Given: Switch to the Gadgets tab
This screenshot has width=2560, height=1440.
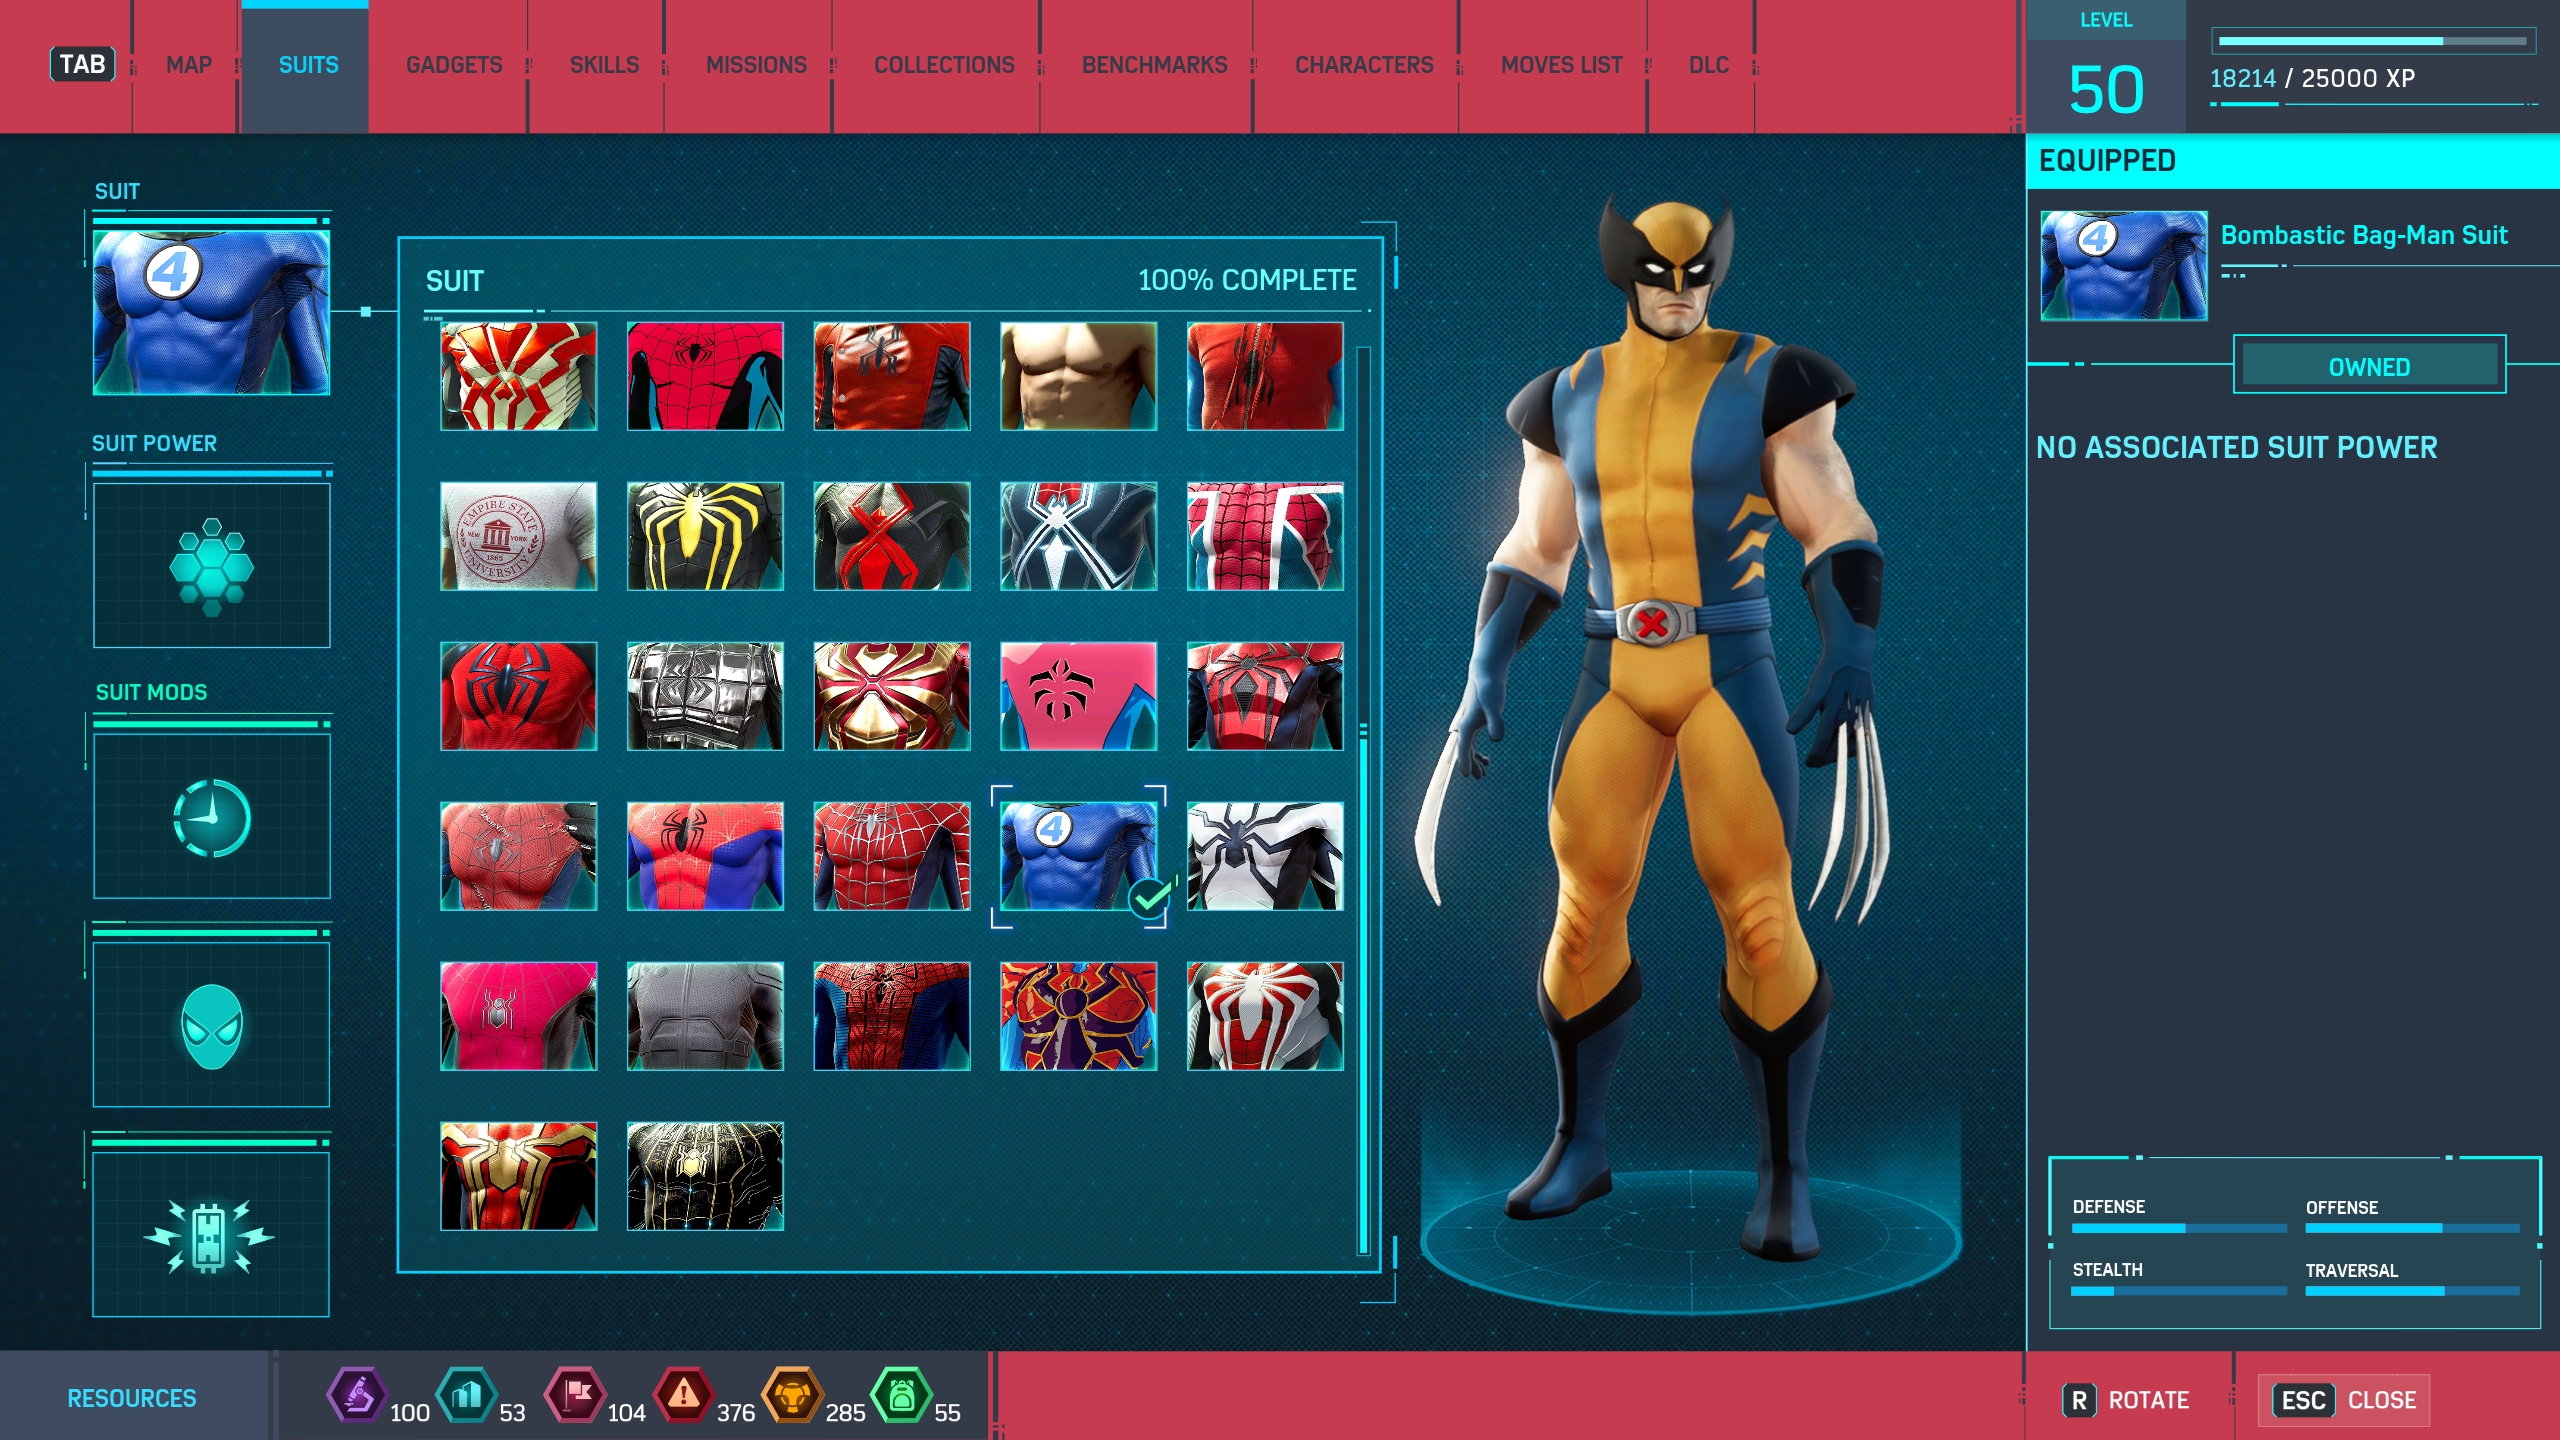Looking at the screenshot, I should coord(453,65).
